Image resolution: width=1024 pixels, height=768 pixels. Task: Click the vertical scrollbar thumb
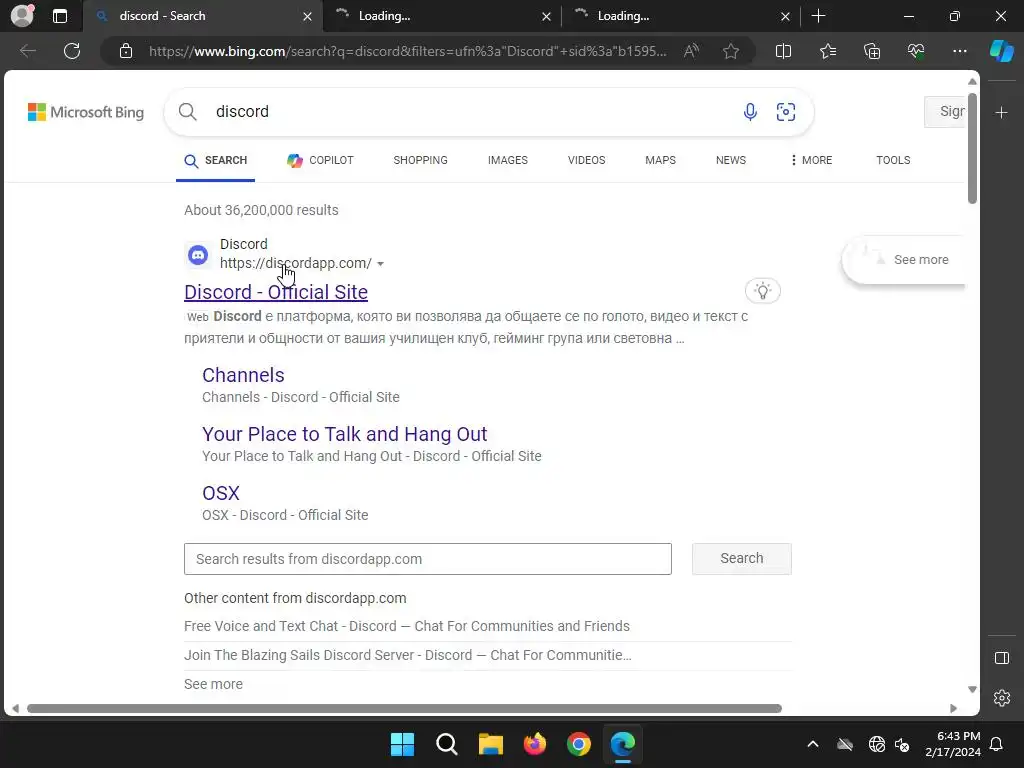(x=972, y=148)
